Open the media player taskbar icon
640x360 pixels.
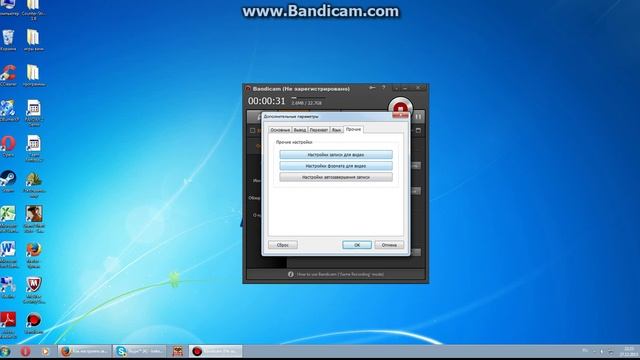45,351
